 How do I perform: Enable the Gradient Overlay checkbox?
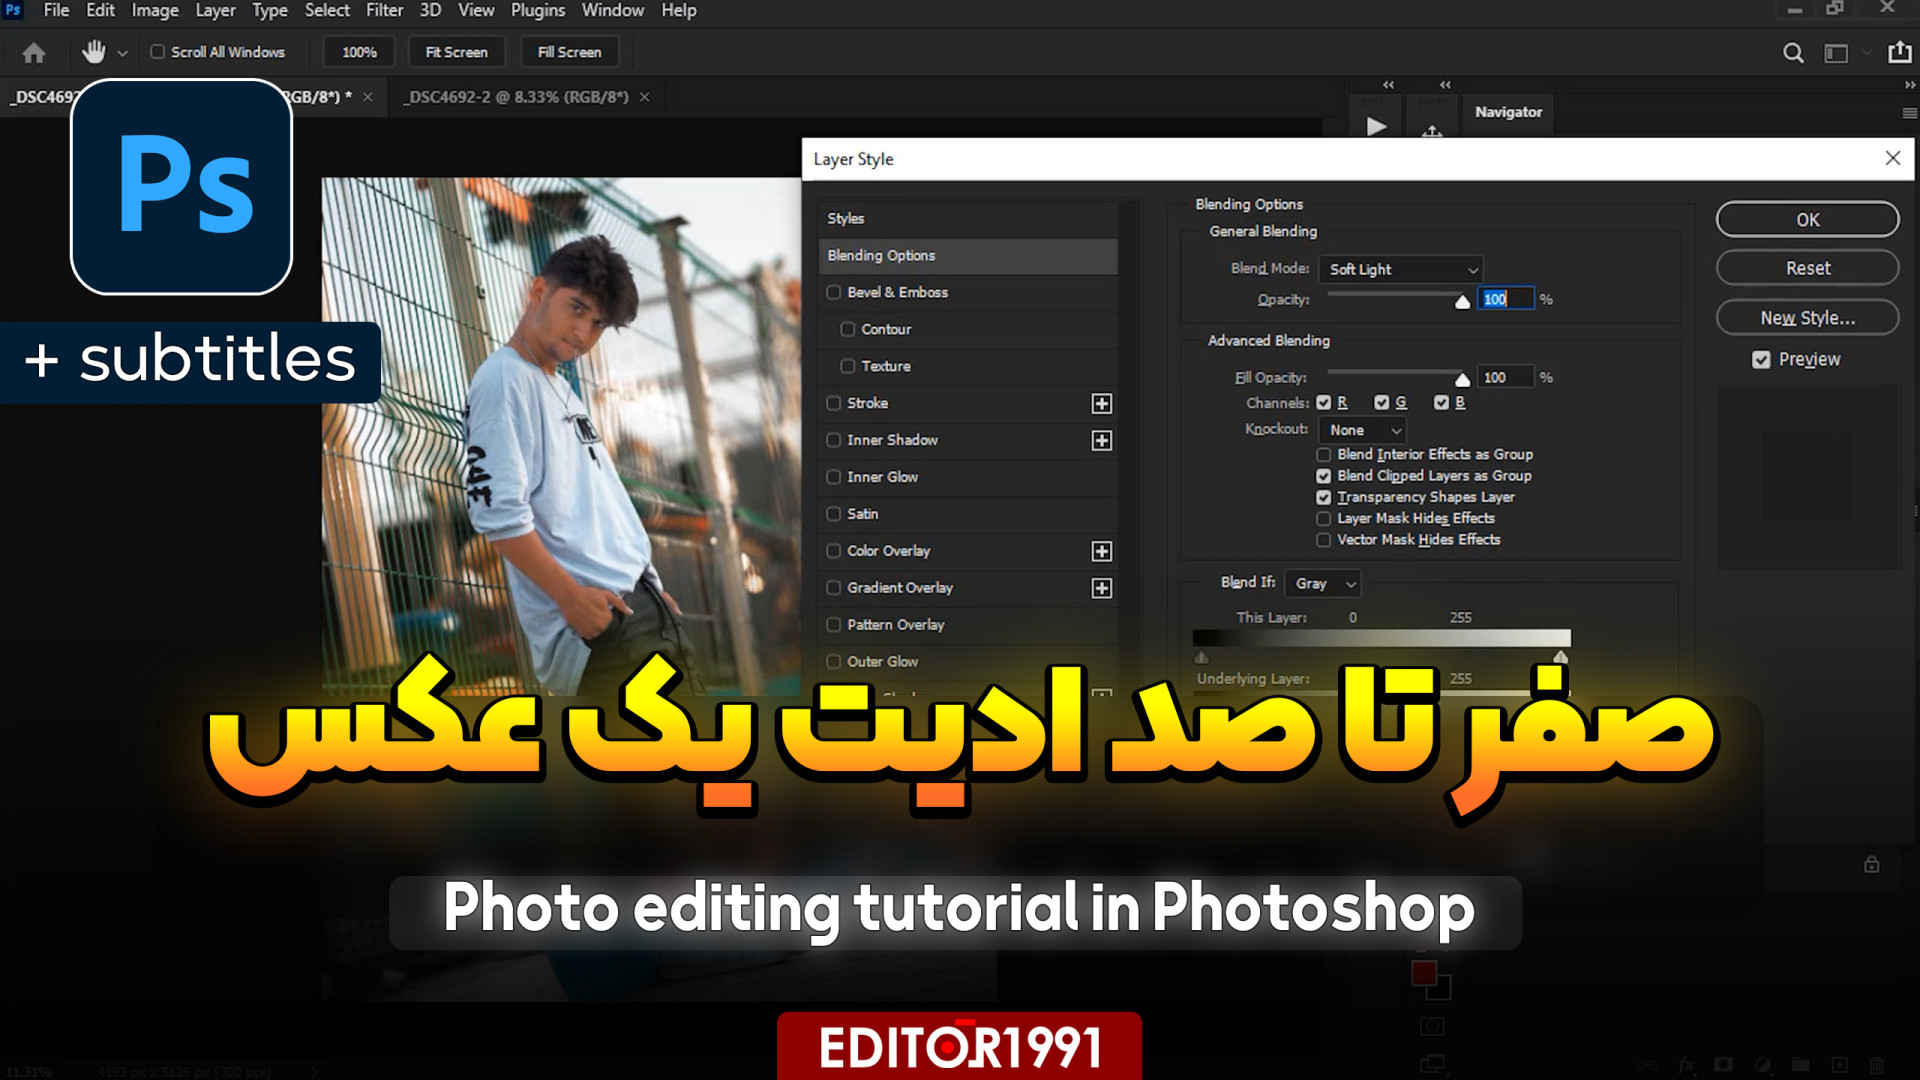point(833,588)
